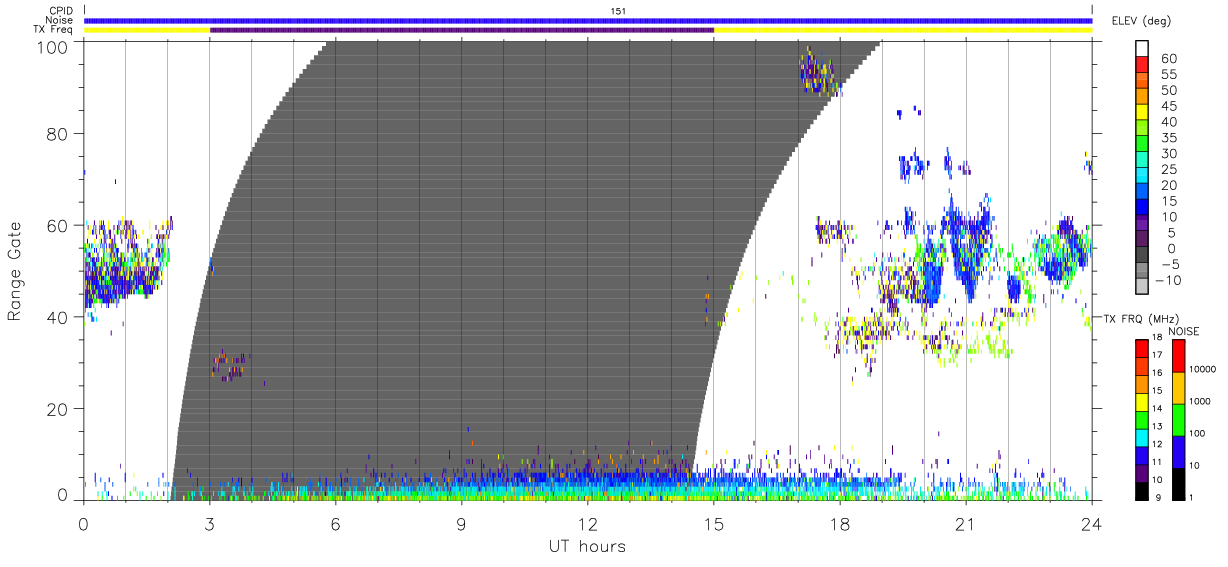
Task: Click the yellow elevation swatch between 40 and 45
Action: pyautogui.click(x=1143, y=113)
